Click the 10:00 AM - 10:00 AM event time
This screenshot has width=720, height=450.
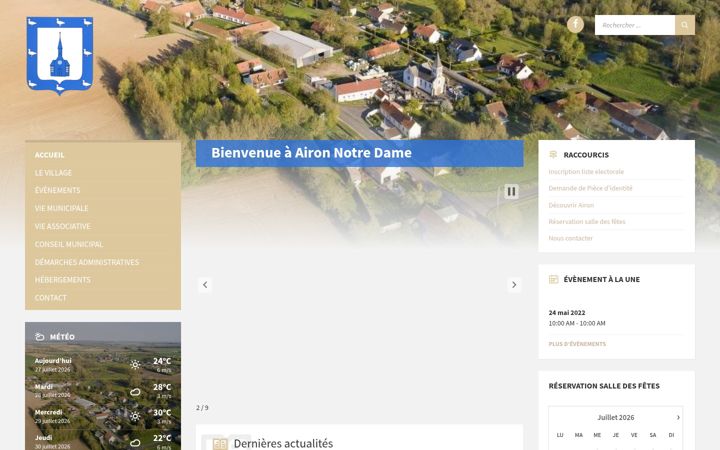point(577,323)
